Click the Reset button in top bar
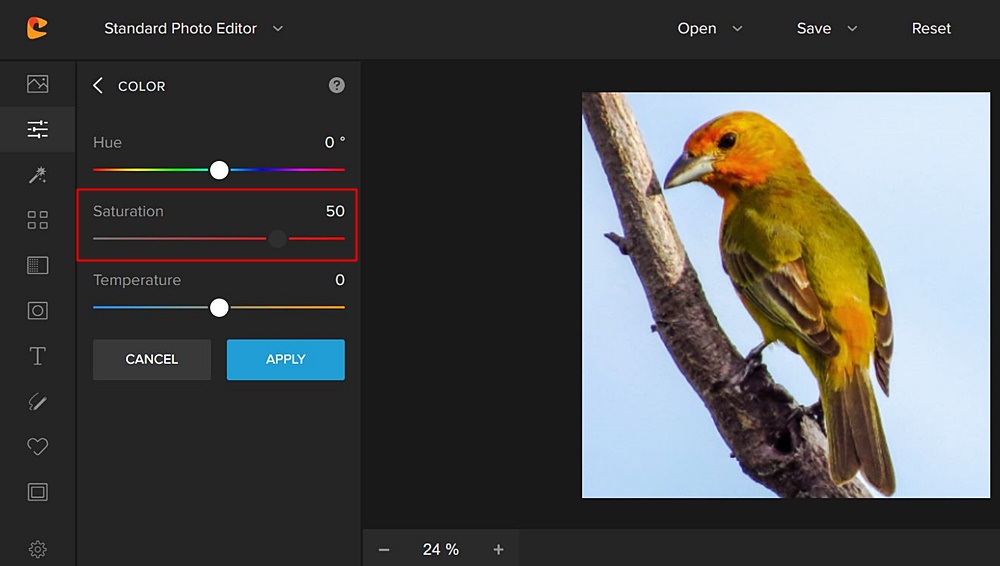 [931, 28]
